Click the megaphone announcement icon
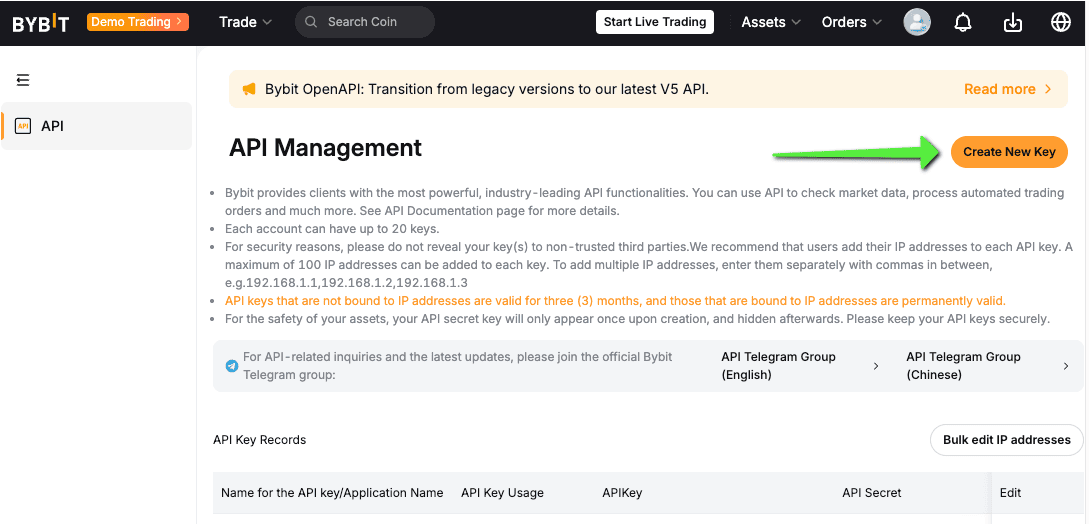 pyautogui.click(x=249, y=89)
